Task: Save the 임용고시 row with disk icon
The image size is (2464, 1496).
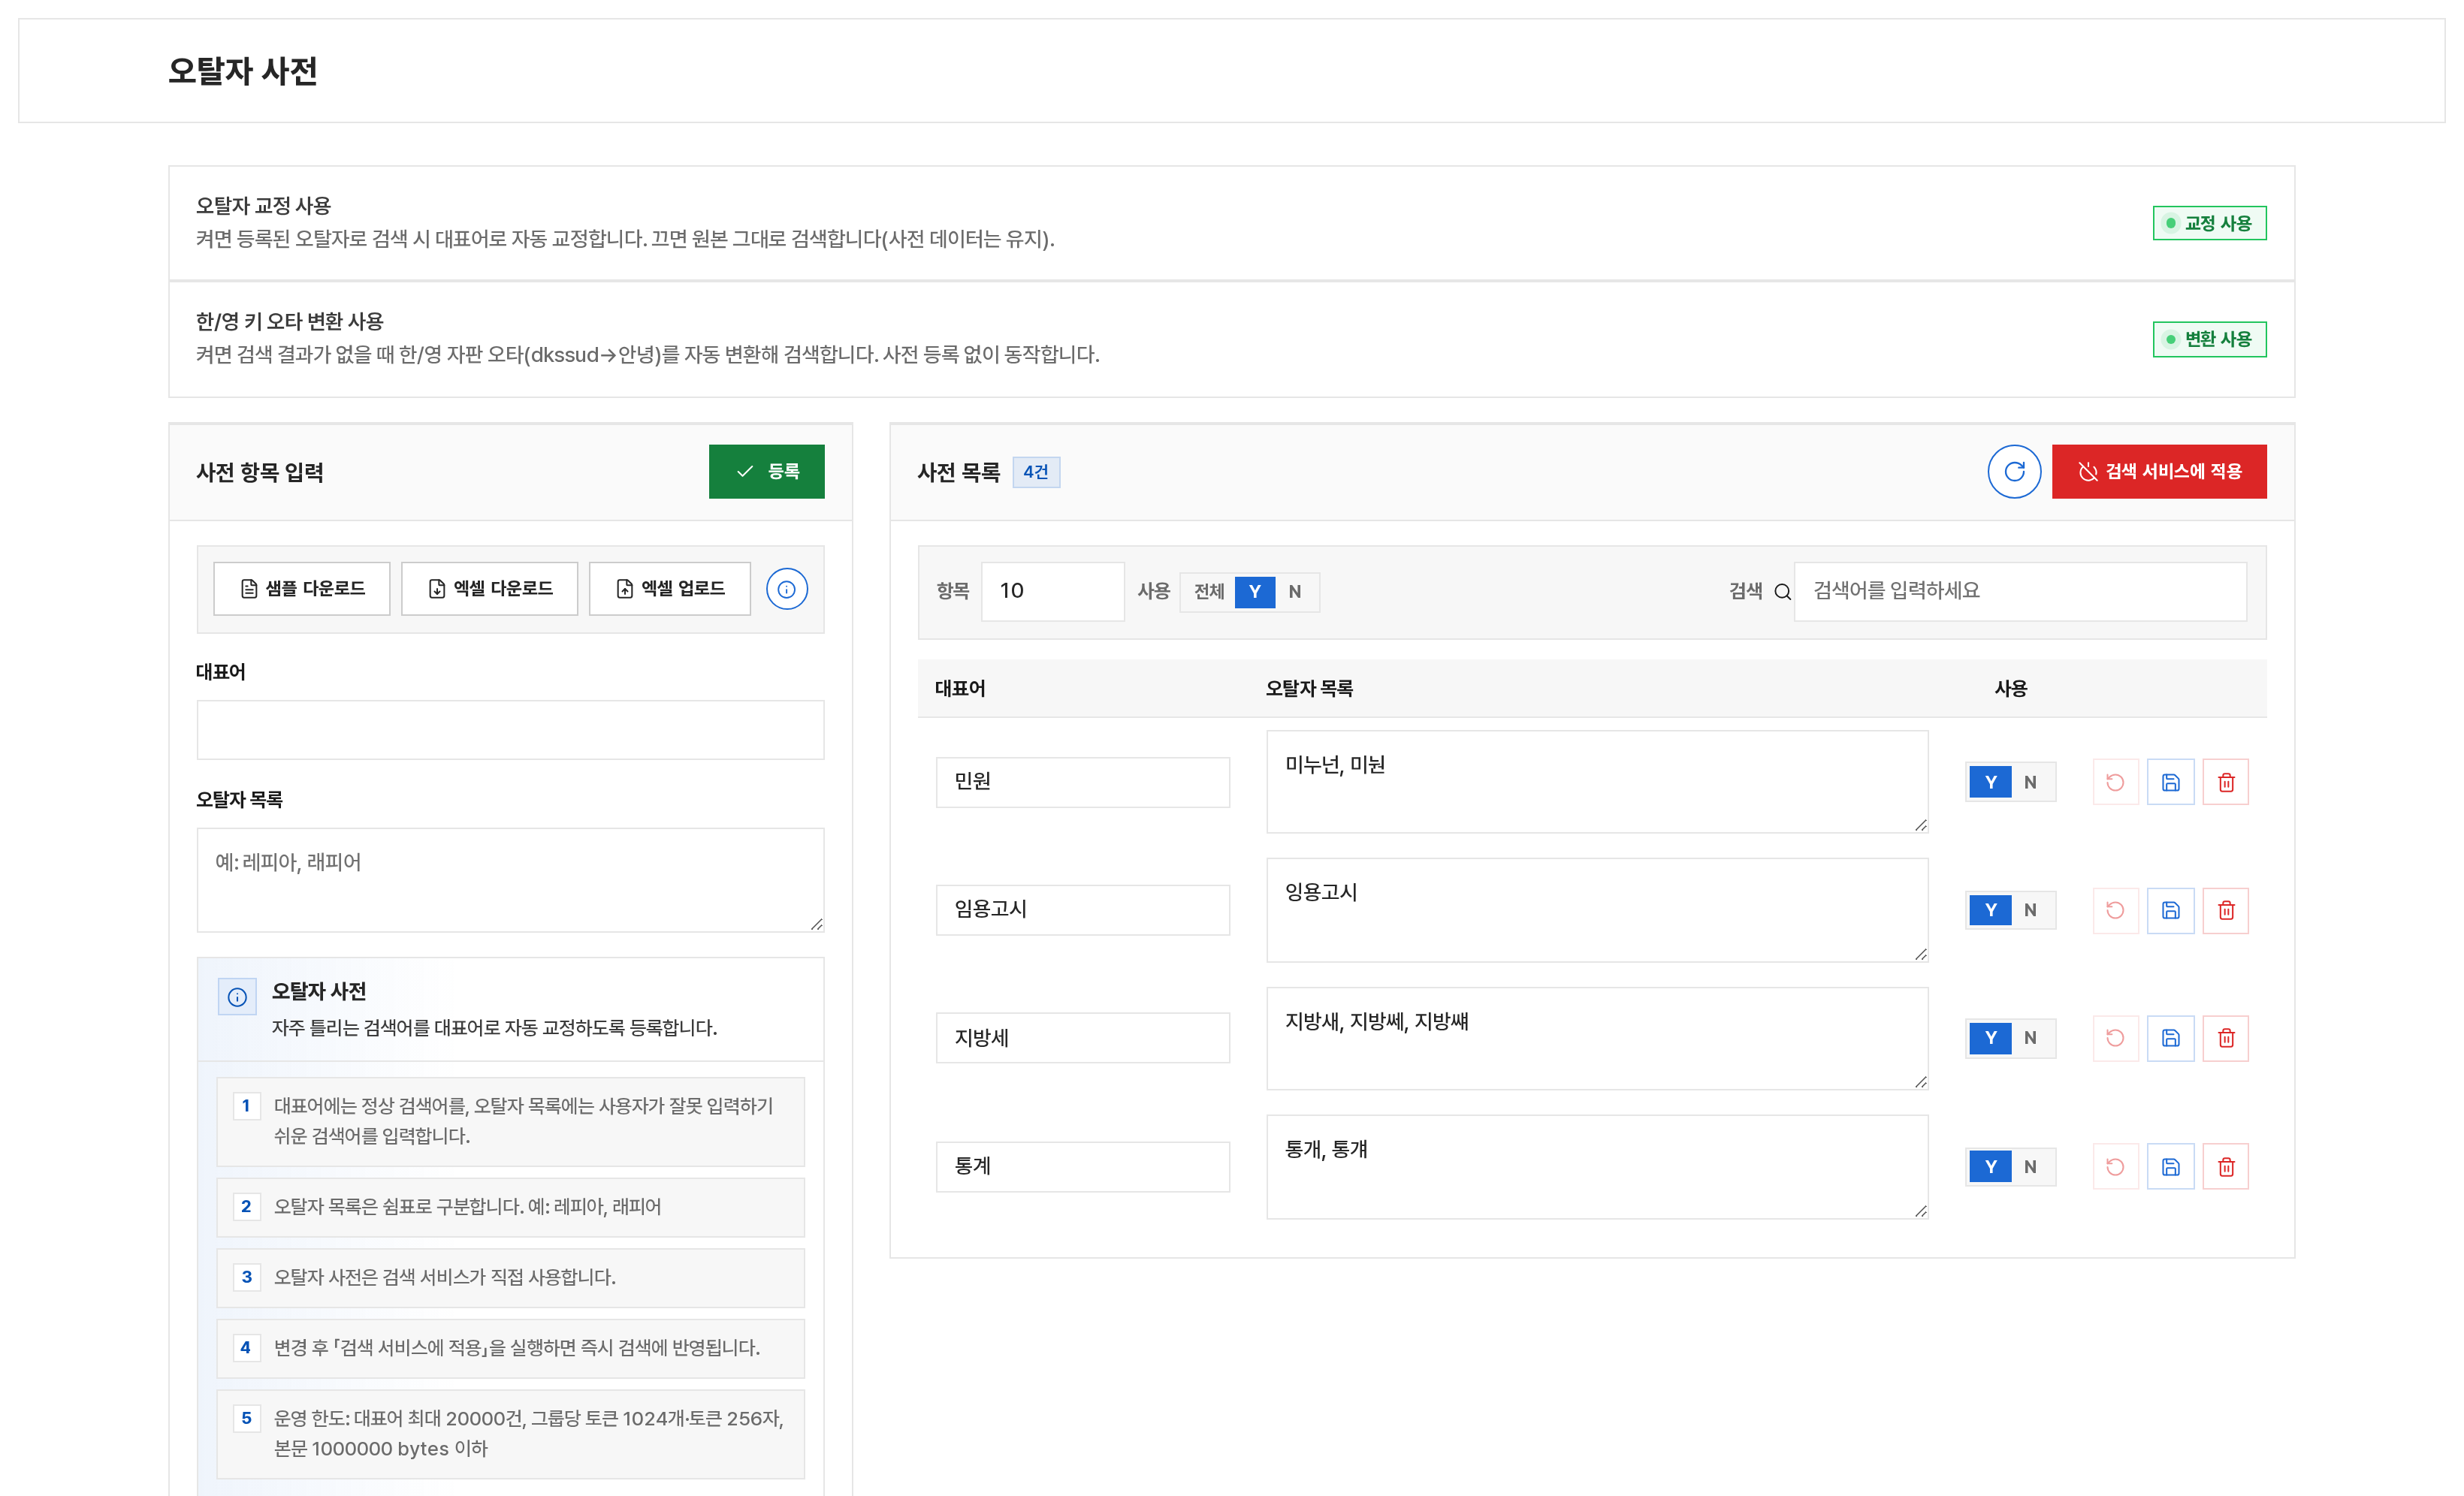Action: 2170,910
